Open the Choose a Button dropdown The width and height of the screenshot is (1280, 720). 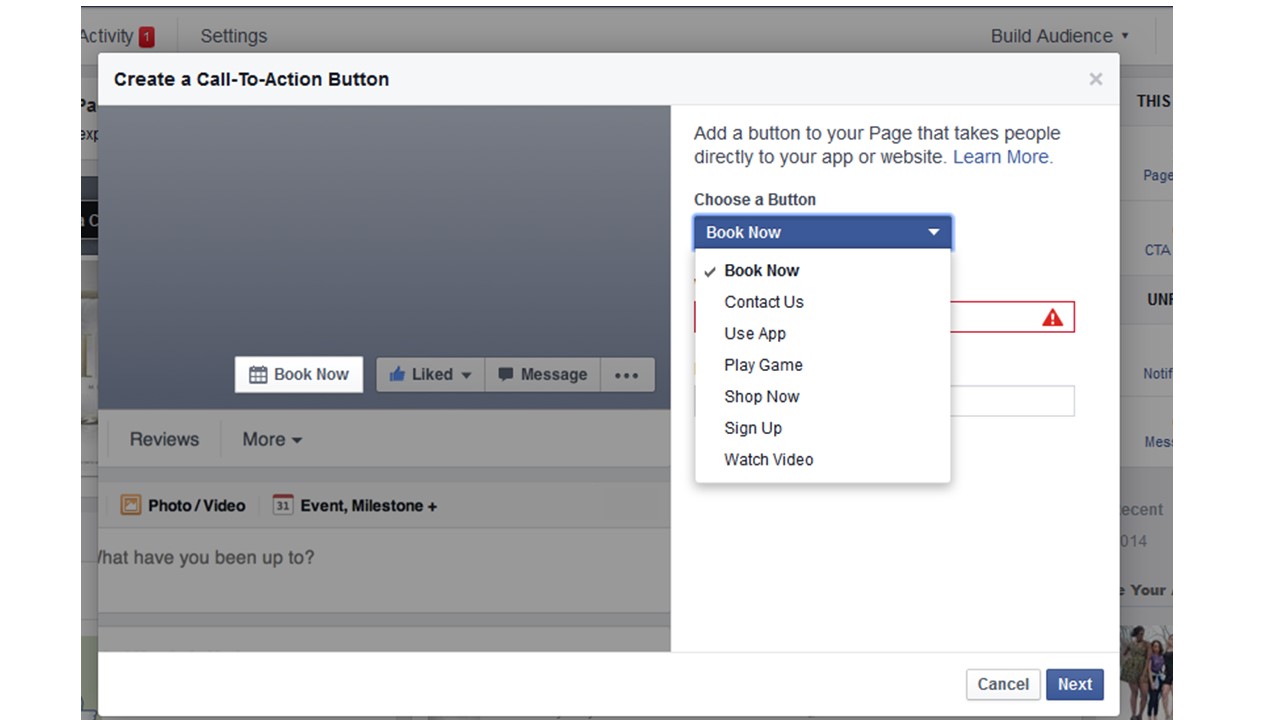(x=823, y=232)
